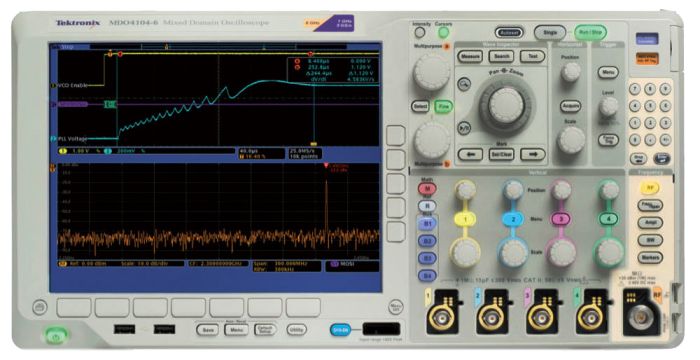This screenshot has height=360, width=700.
Task: Toggle green channel 4 on
Action: tap(608, 219)
